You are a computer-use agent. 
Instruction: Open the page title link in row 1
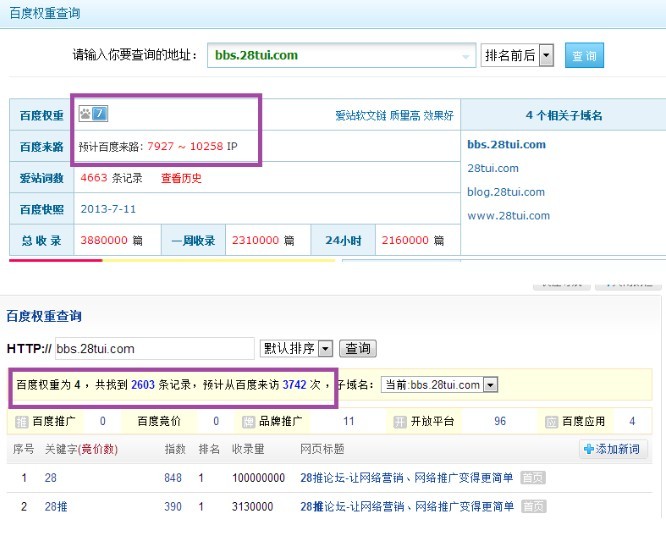406,478
